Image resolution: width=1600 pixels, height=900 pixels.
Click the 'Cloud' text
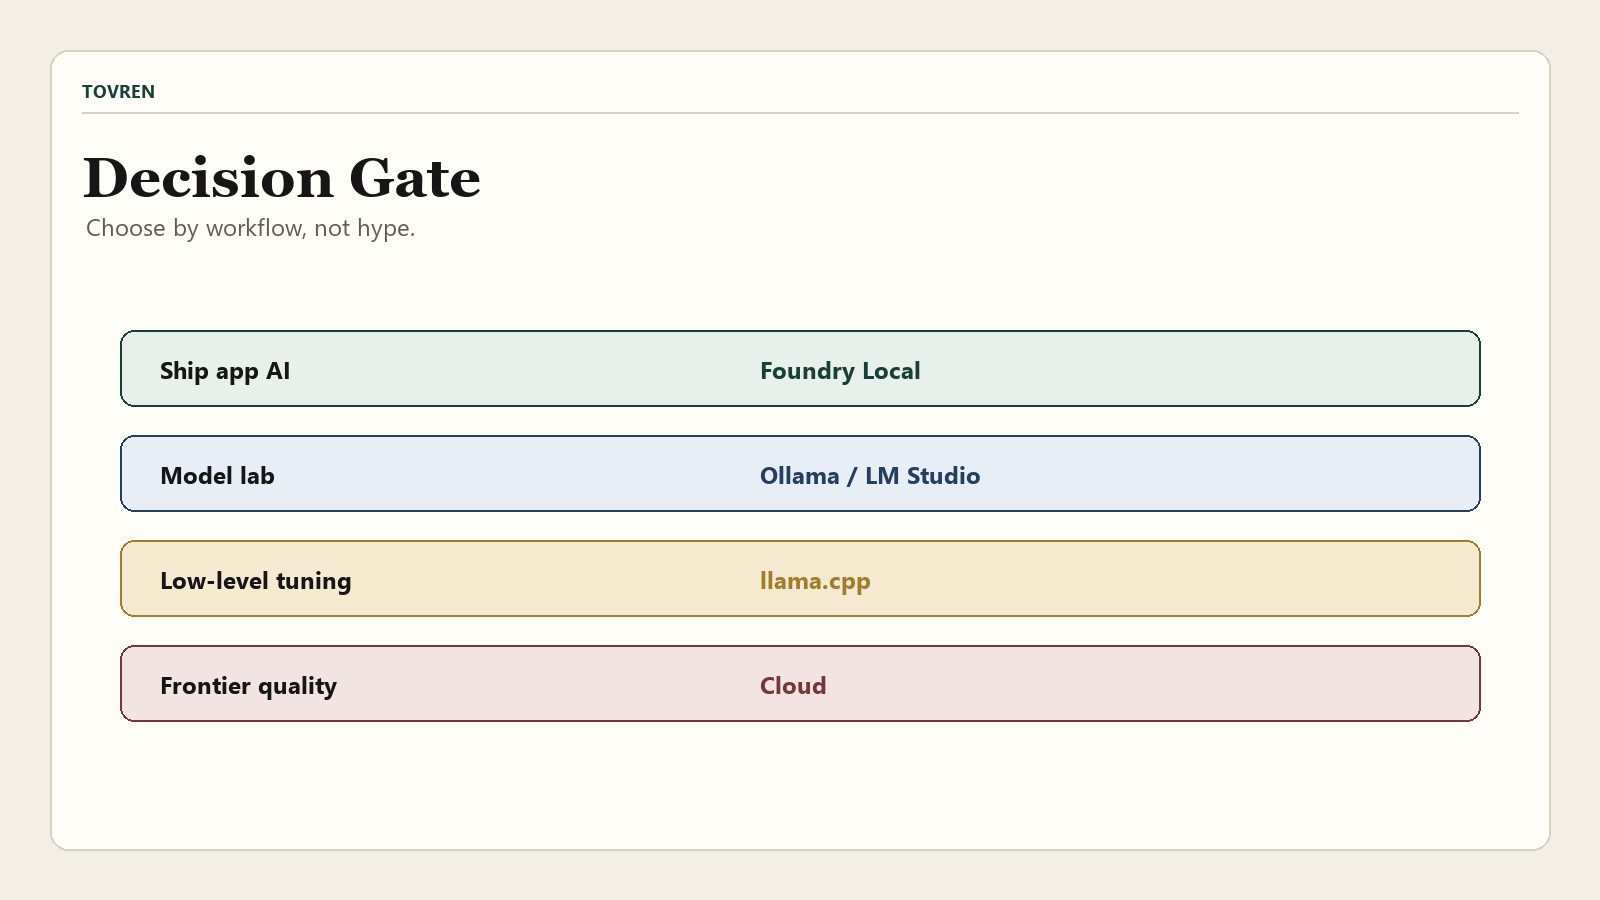[x=793, y=686]
